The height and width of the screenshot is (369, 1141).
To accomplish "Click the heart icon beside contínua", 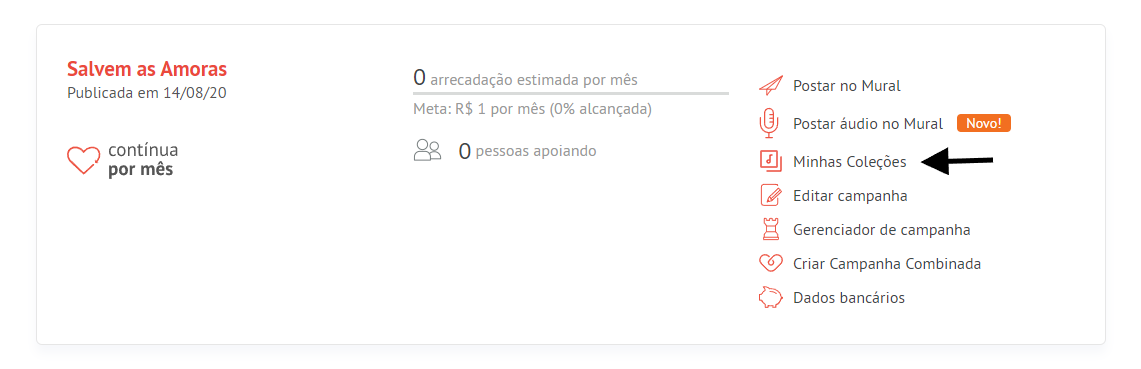I will [x=83, y=160].
